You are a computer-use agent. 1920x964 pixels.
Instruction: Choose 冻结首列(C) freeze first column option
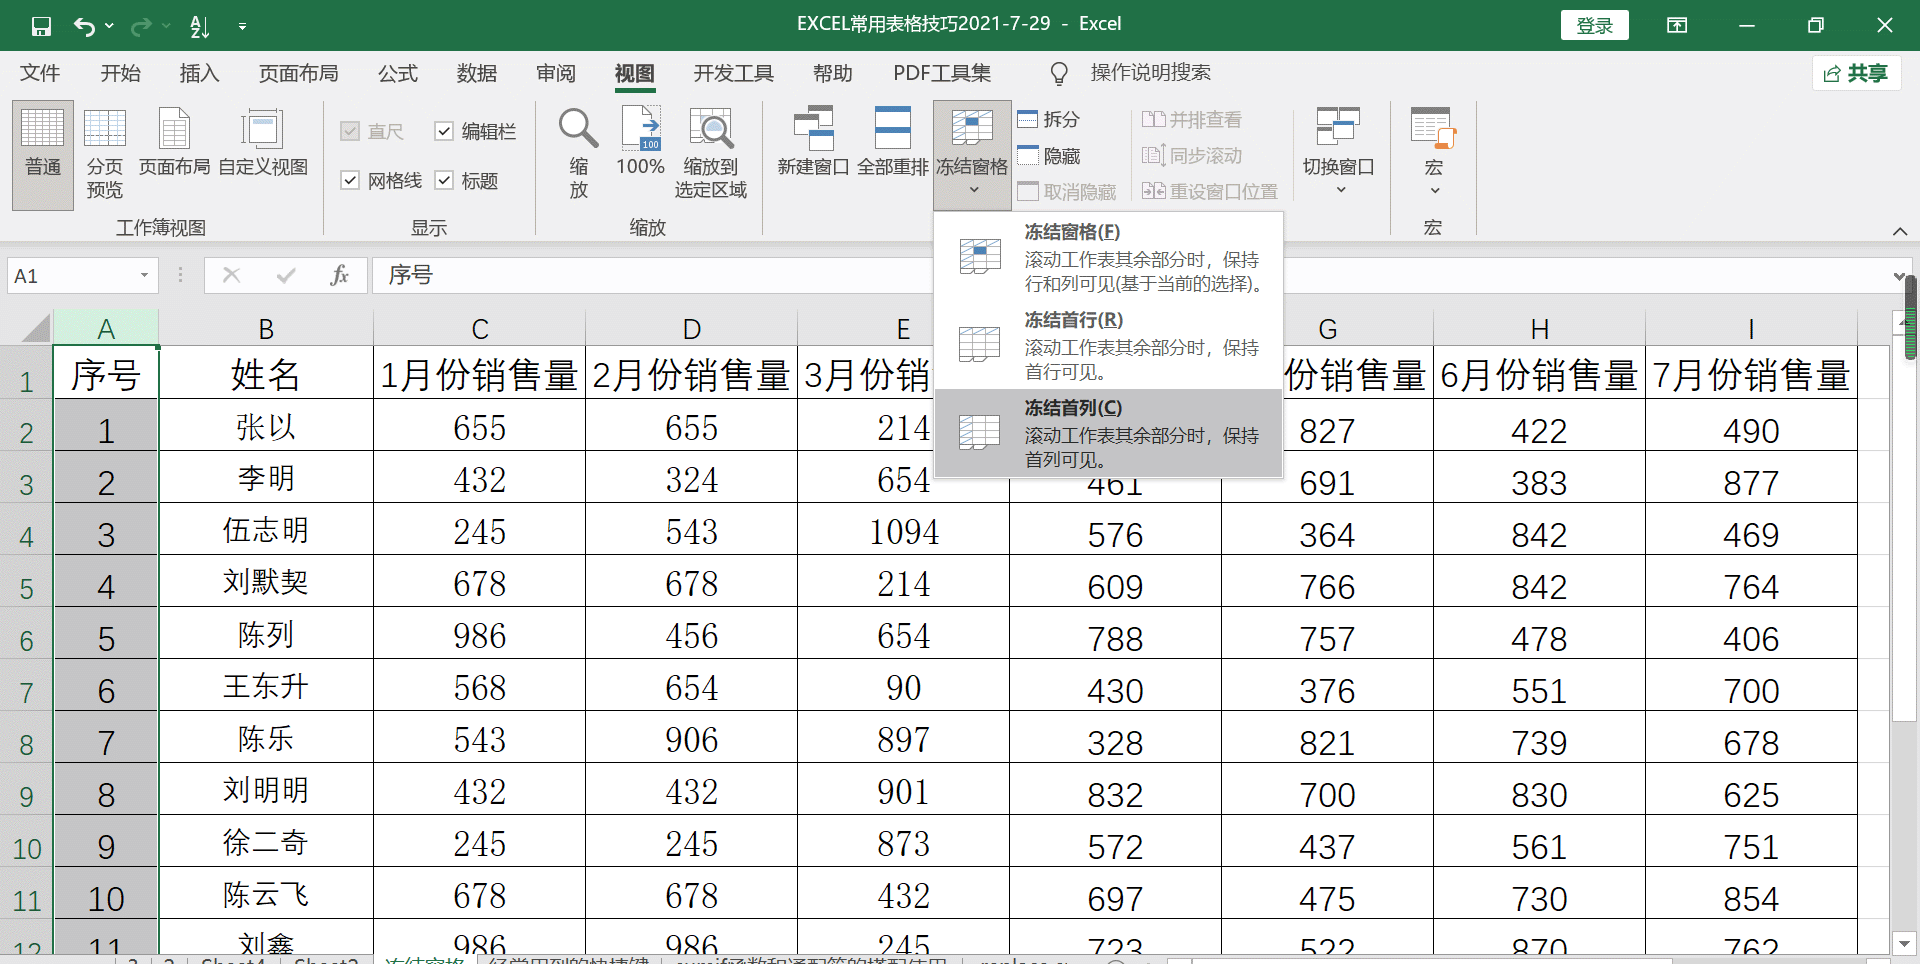[x=1108, y=433]
